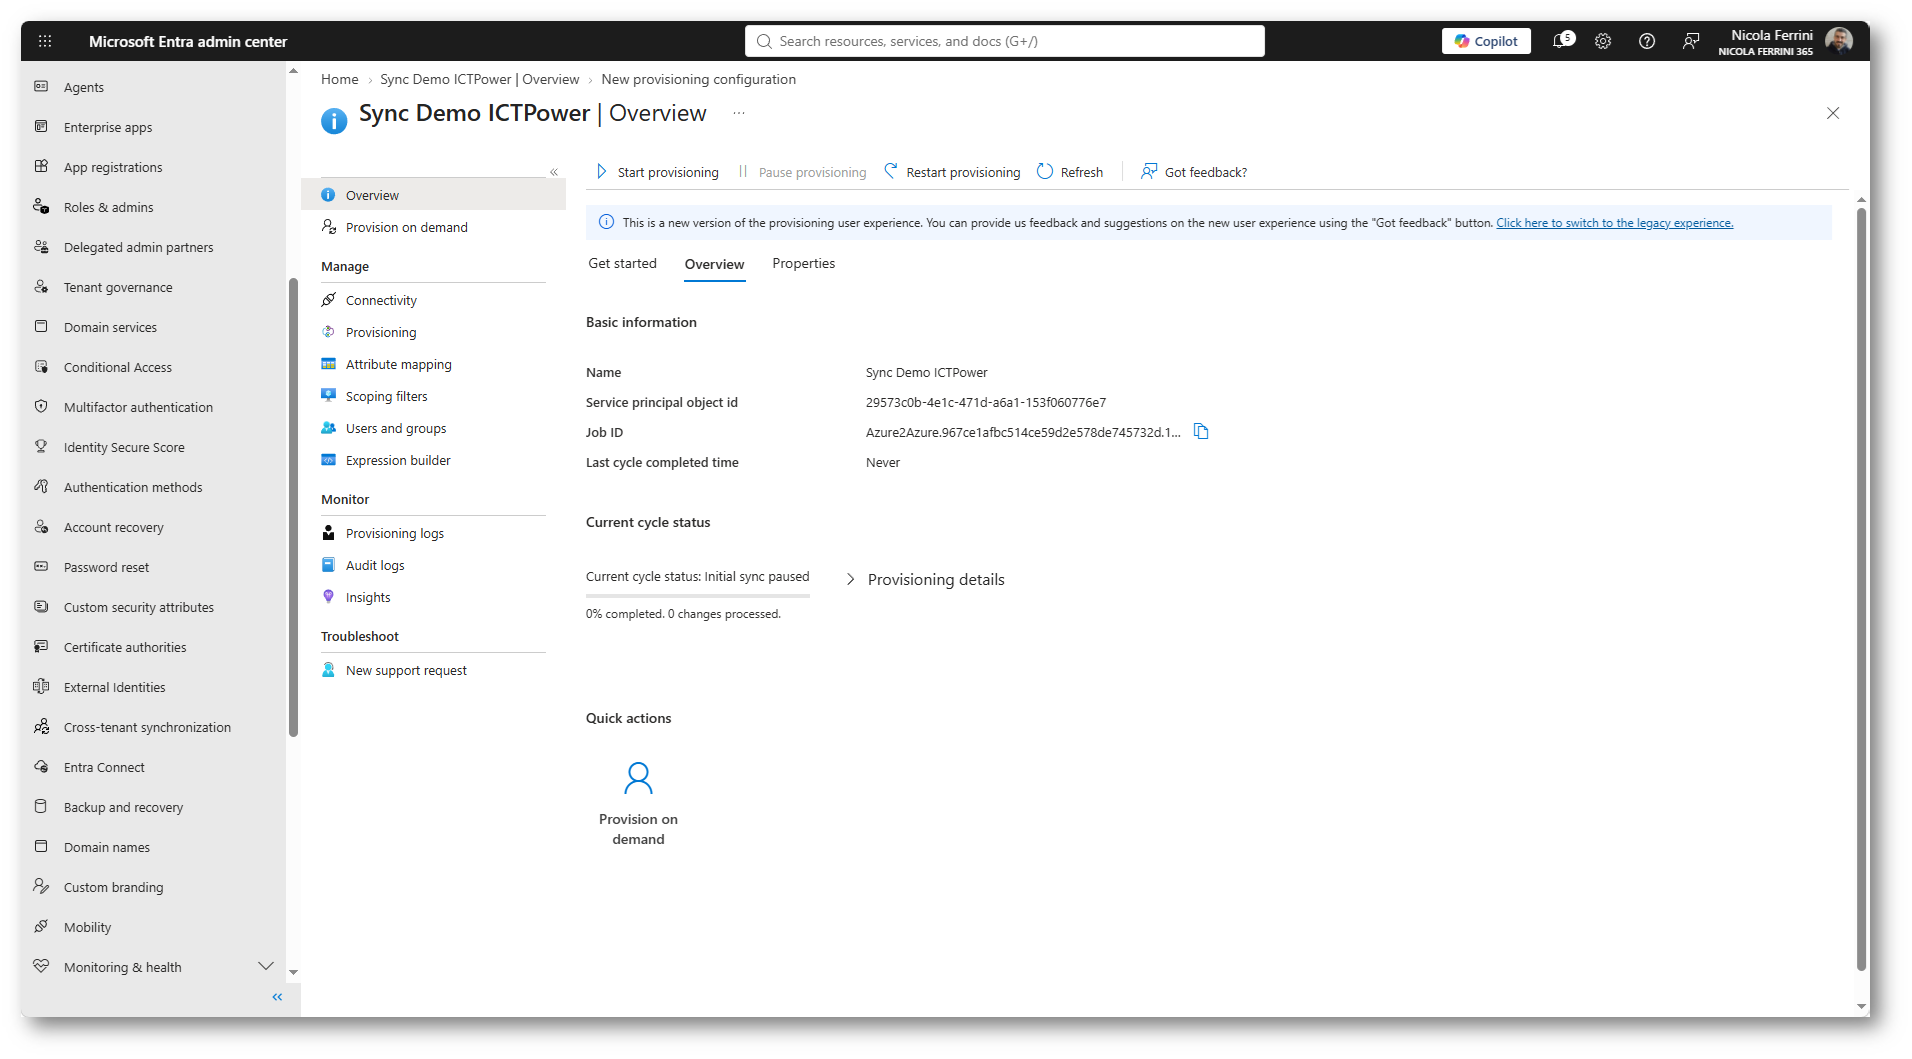
Task: Collapse the resource menu with double chevron
Action: point(554,172)
